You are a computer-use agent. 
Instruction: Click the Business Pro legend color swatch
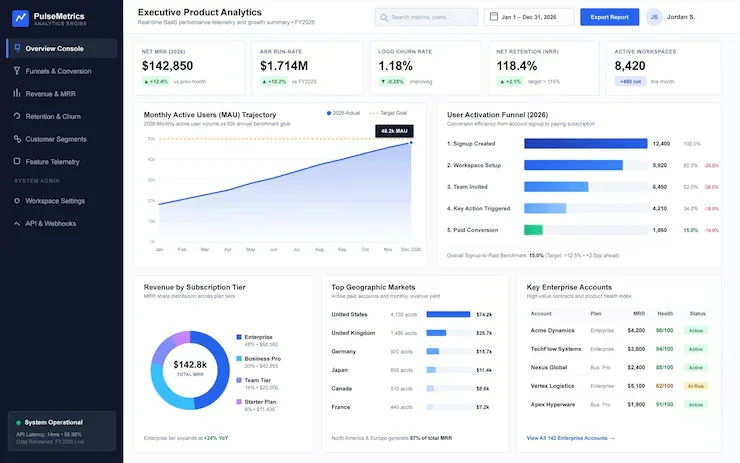coord(239,359)
